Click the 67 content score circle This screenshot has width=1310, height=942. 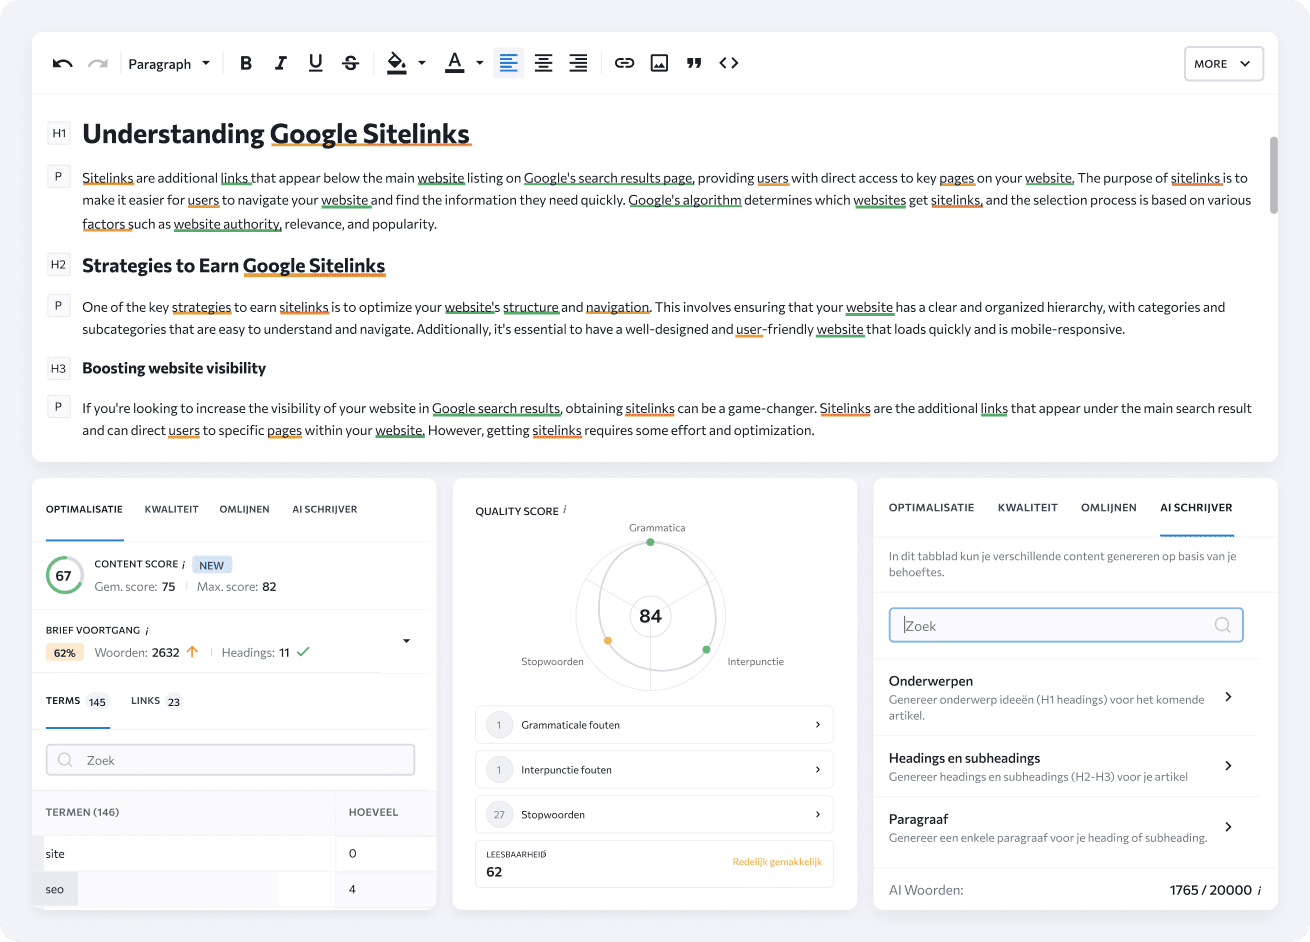[x=64, y=575]
